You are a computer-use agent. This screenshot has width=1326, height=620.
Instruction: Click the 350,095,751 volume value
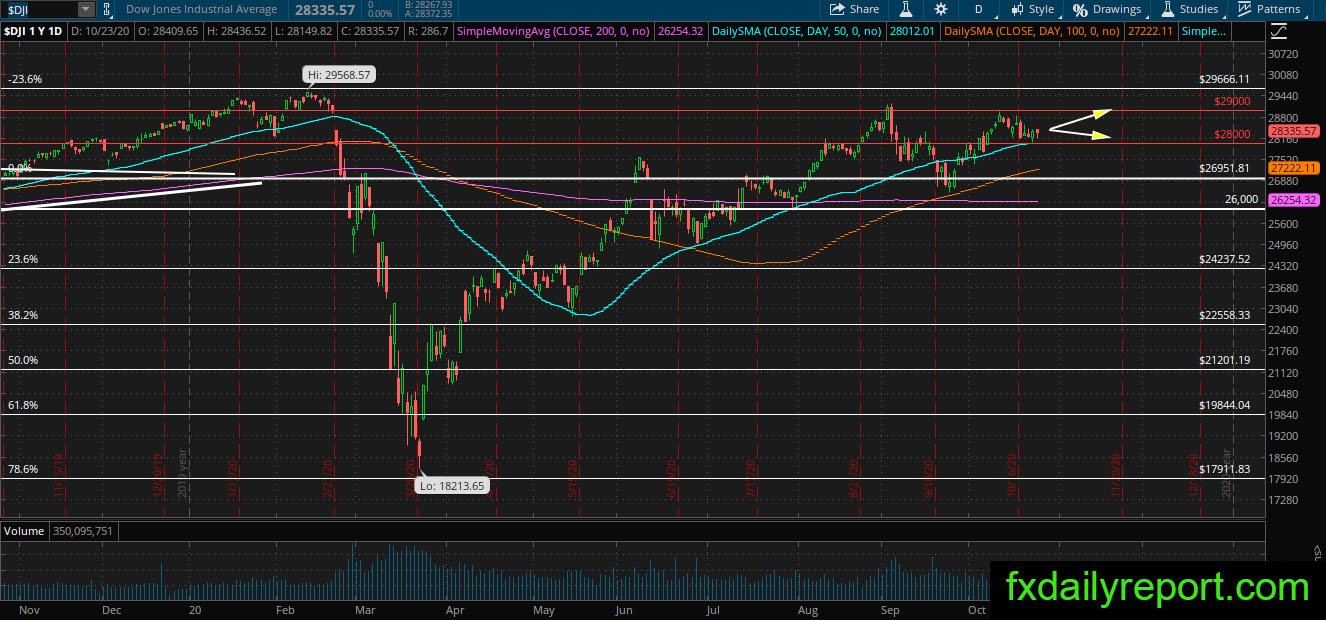(x=81, y=531)
